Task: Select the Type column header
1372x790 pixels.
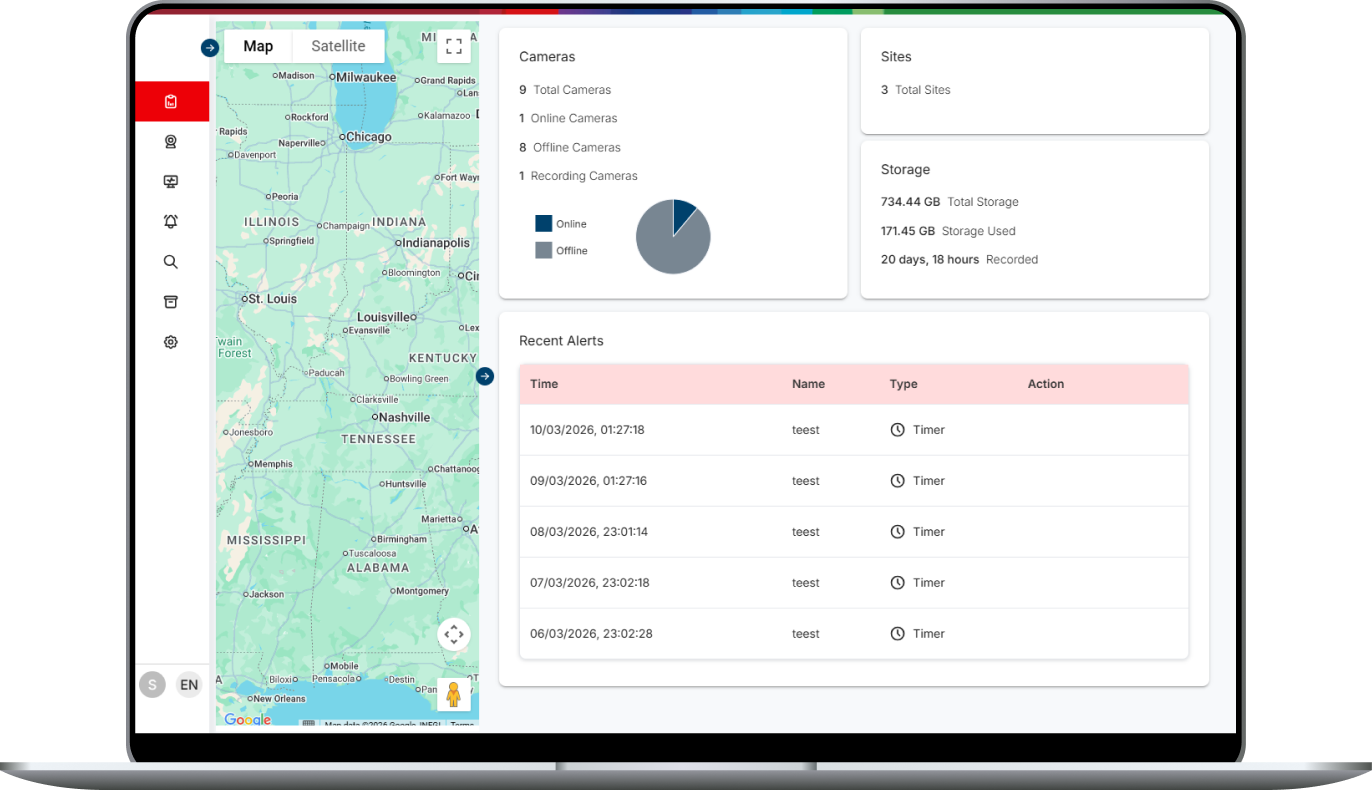Action: point(903,383)
